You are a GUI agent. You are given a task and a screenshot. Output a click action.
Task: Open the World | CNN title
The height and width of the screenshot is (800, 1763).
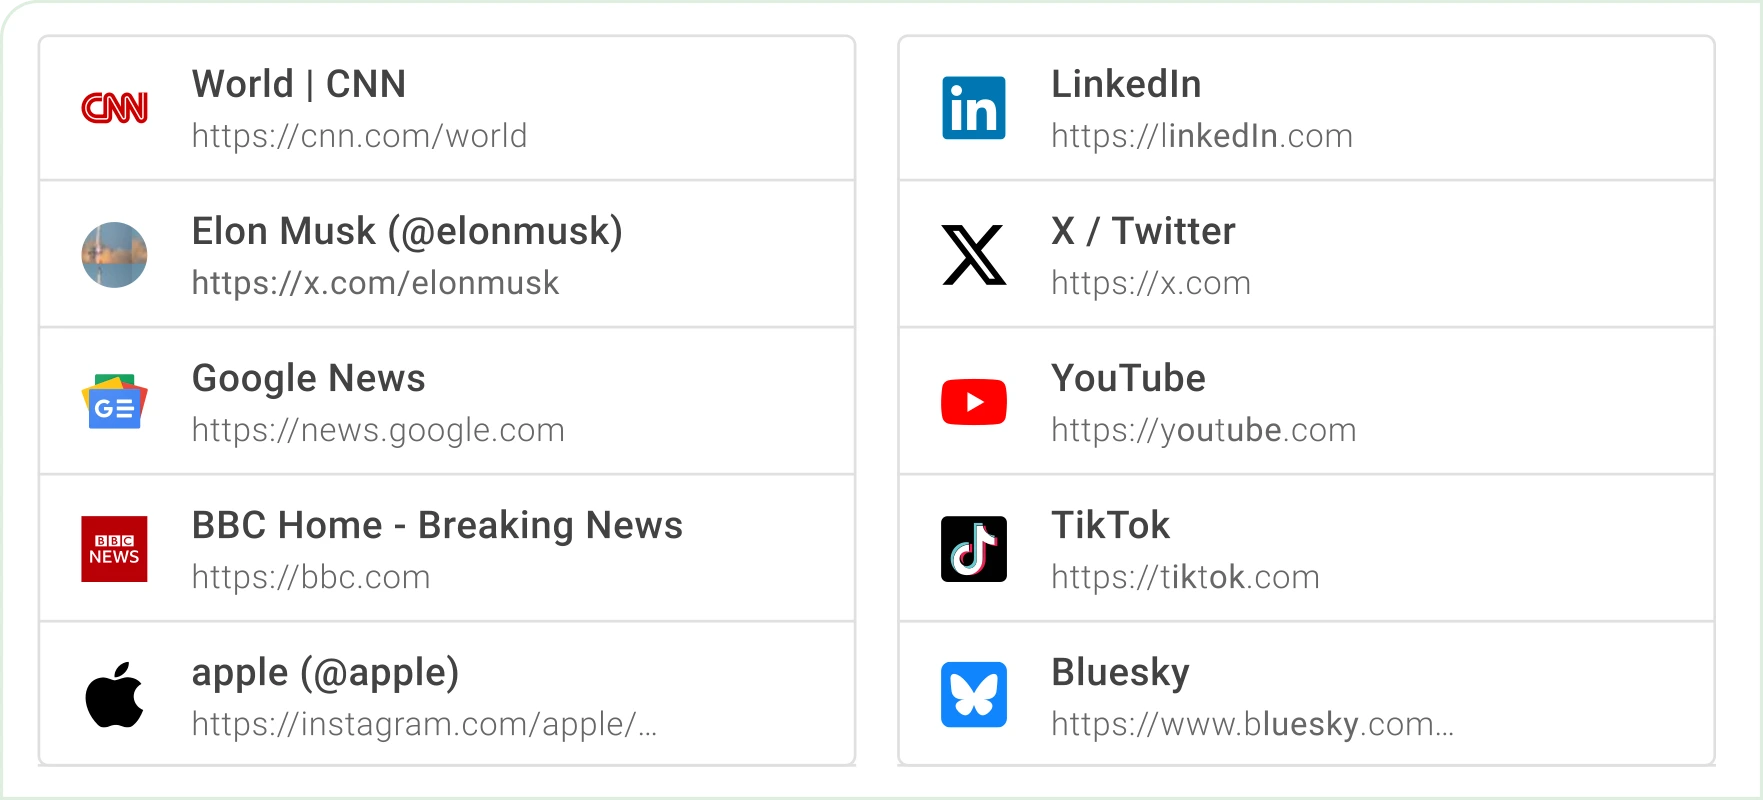tap(299, 85)
